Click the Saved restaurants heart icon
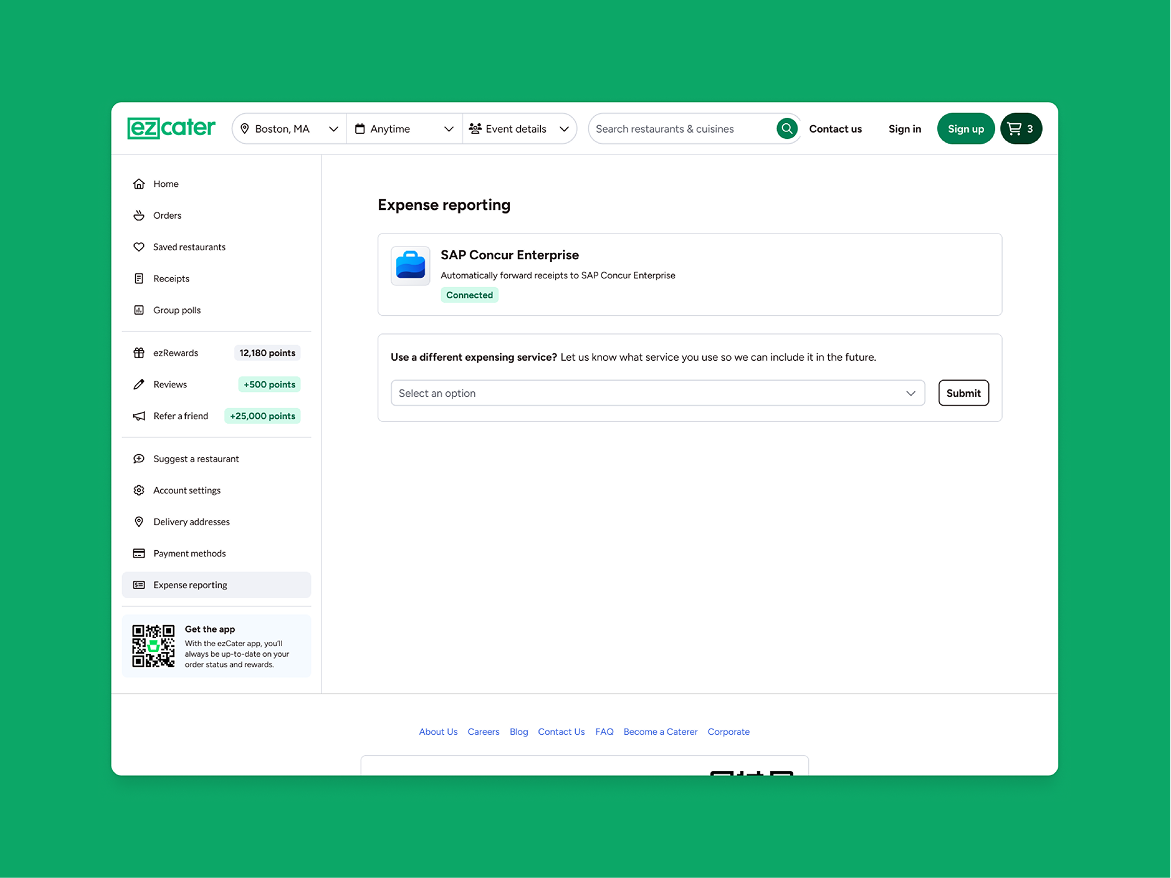This screenshot has width=1171, height=878. pyautogui.click(x=139, y=247)
